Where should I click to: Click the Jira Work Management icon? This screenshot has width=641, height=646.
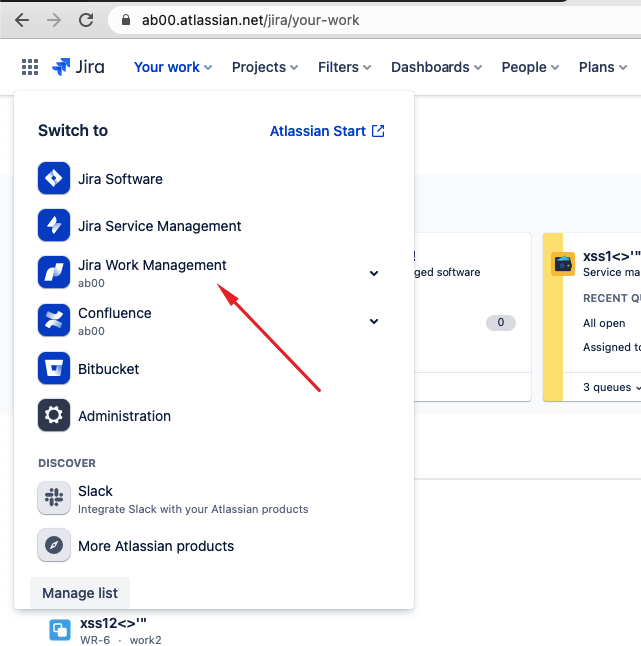click(53, 273)
